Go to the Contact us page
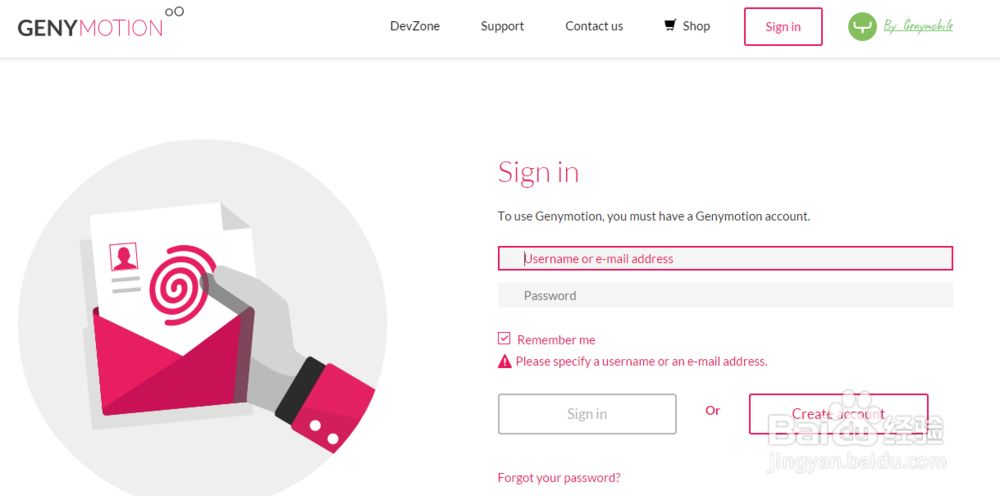The height and width of the screenshot is (496, 1000). pos(594,26)
